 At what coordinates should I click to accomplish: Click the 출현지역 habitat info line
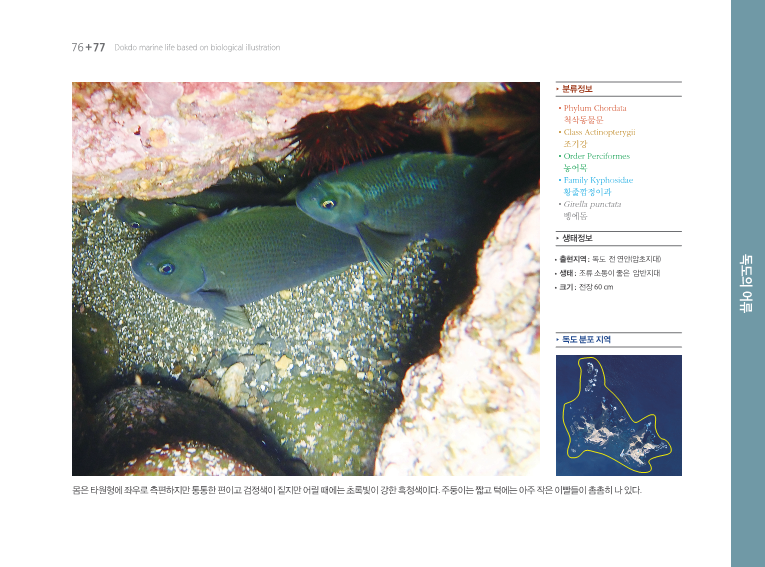pyautogui.click(x=608, y=259)
